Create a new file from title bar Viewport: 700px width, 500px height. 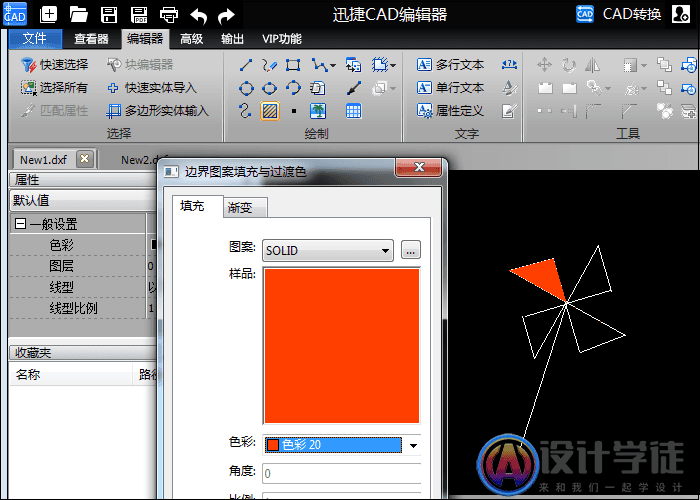(48, 14)
